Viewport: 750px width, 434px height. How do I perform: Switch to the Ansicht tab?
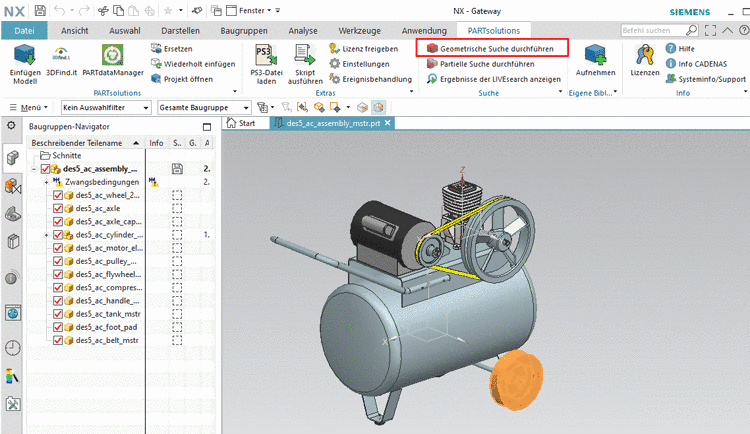(75, 31)
